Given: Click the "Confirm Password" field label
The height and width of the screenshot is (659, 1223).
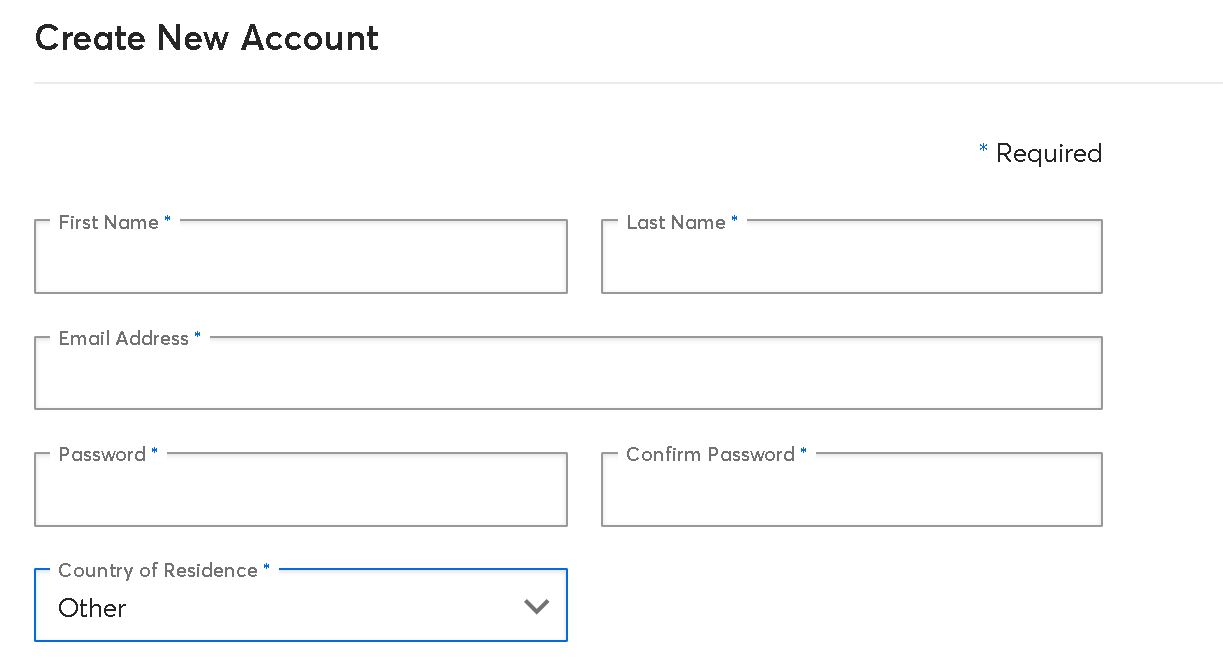Looking at the screenshot, I should (x=710, y=454).
